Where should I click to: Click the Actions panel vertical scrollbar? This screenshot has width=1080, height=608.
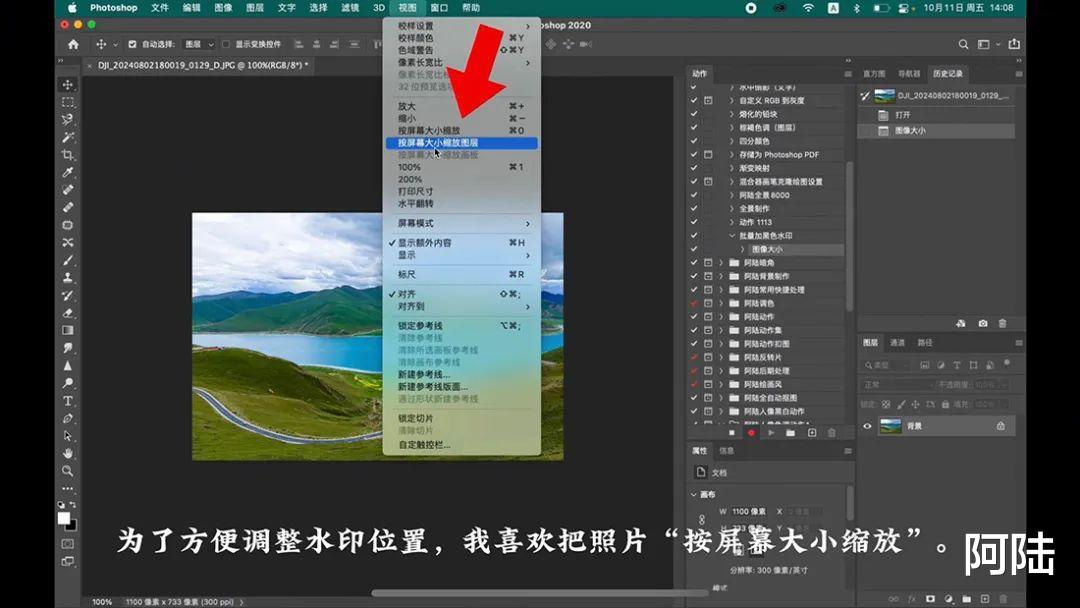pos(849,237)
